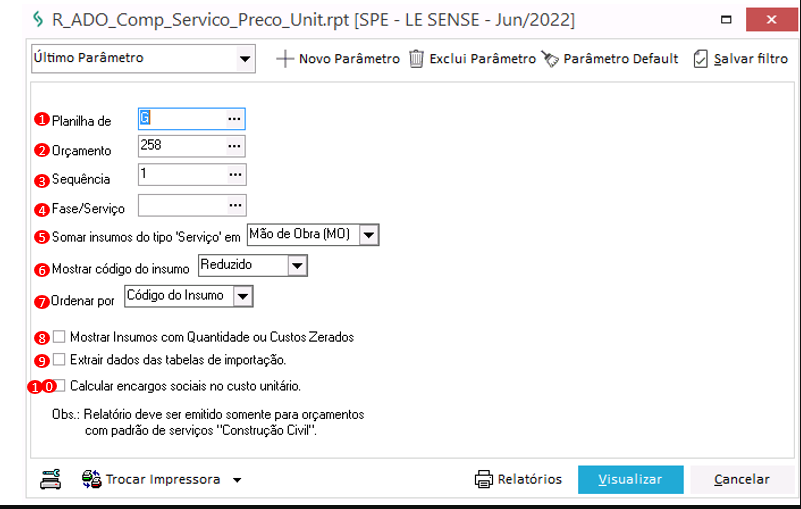801x509 pixels.
Task: Open lookup ellipsis for Fase/Serviço
Action: coord(235,205)
